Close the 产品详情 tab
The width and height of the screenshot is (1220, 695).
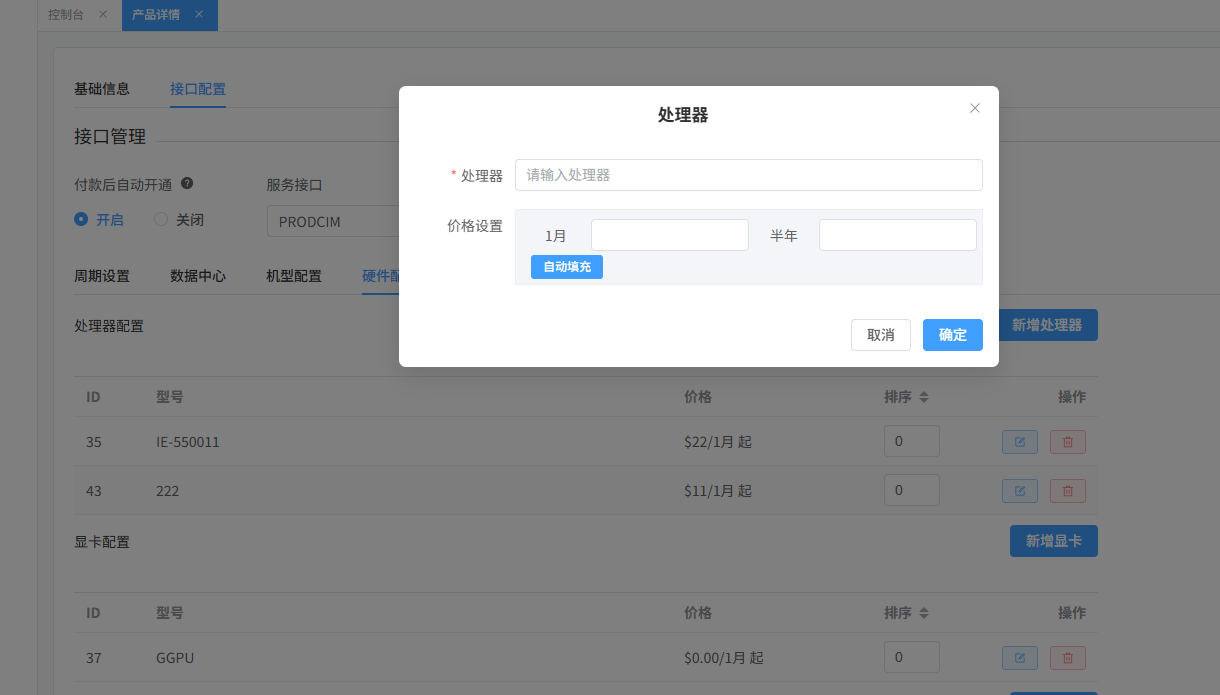point(199,15)
